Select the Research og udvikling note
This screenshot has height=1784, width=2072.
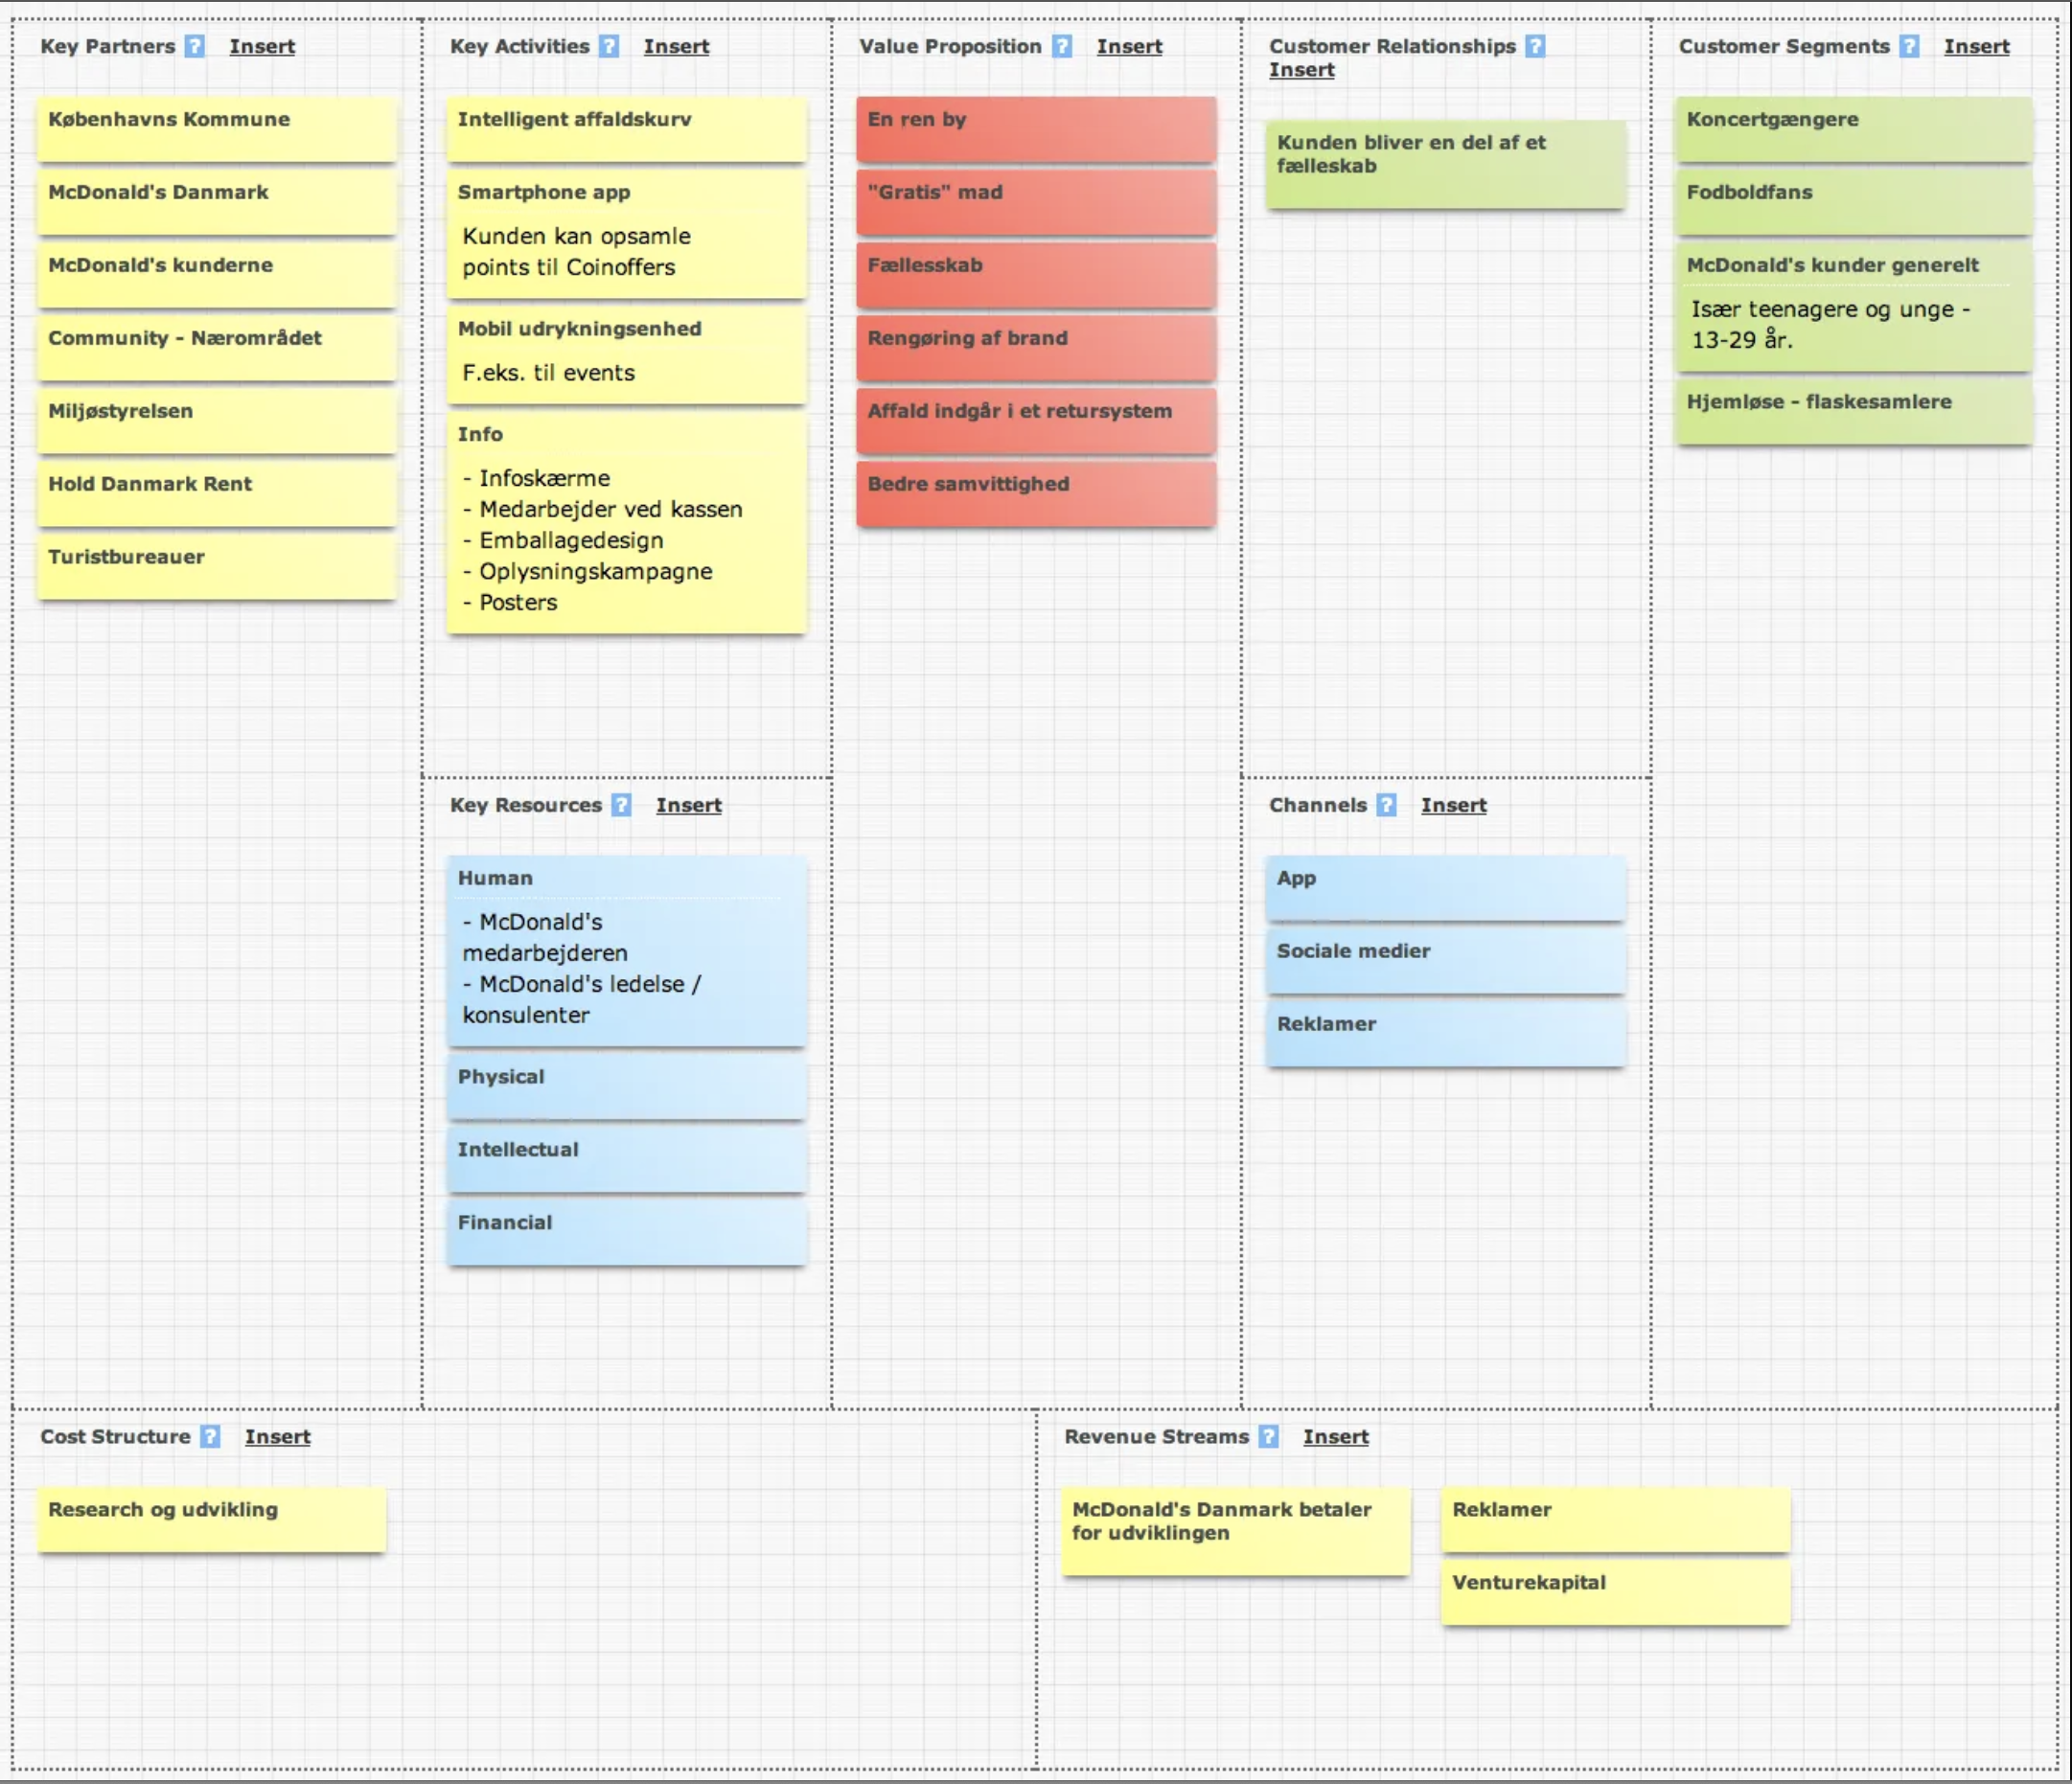click(x=212, y=1520)
